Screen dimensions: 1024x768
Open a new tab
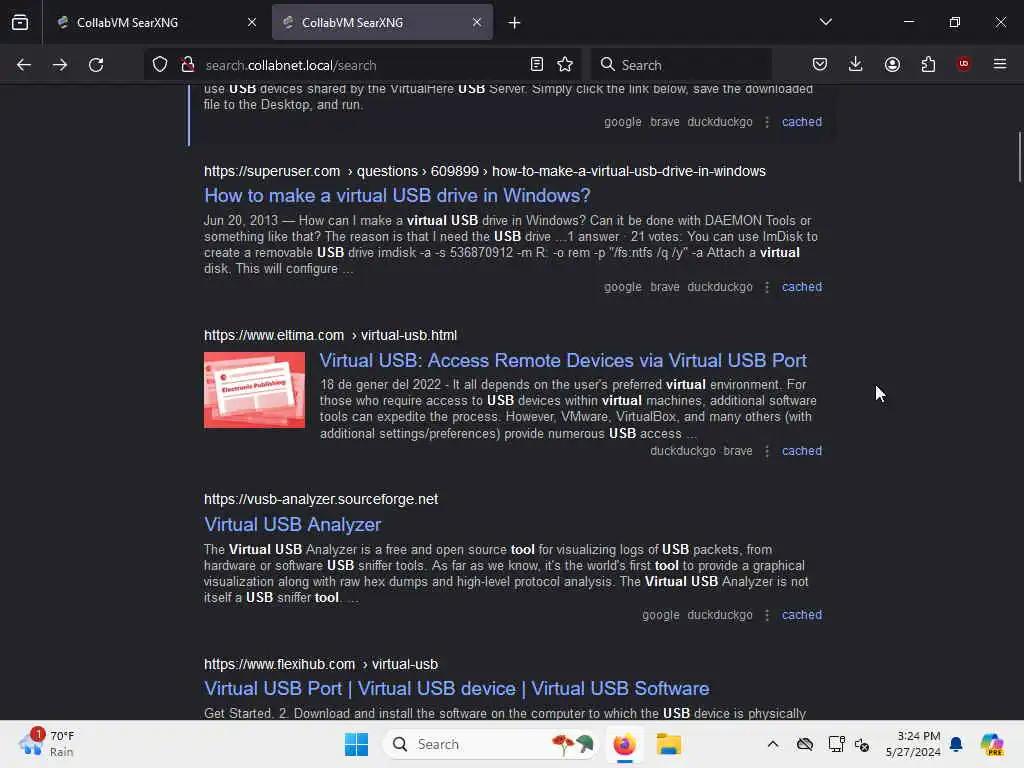coord(515,23)
